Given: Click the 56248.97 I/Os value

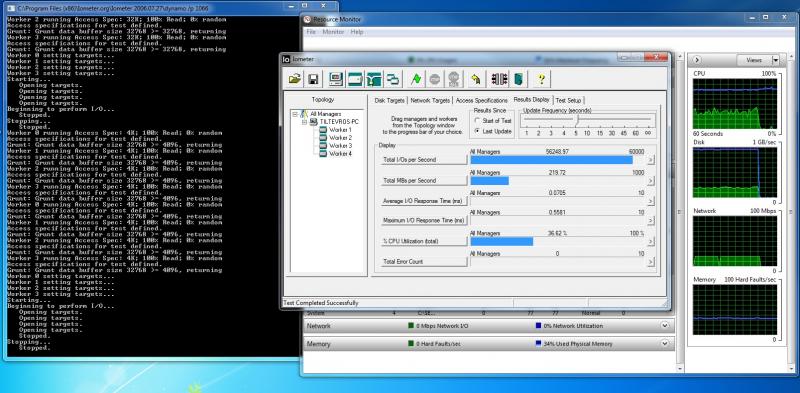Looking at the screenshot, I should click(x=557, y=152).
